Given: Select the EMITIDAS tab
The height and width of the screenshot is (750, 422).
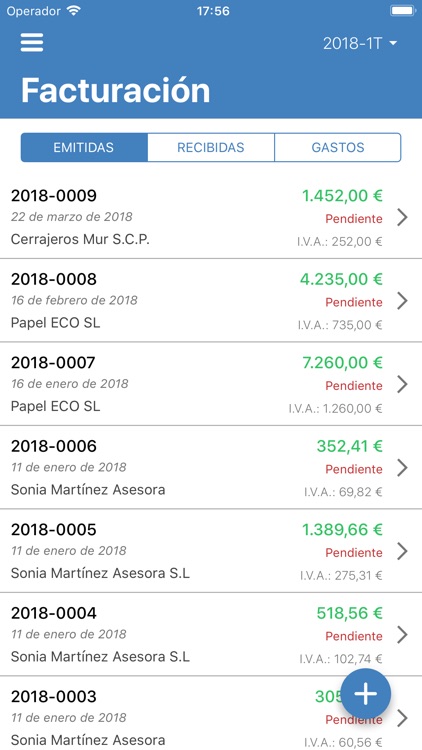Looking at the screenshot, I should tap(84, 147).
